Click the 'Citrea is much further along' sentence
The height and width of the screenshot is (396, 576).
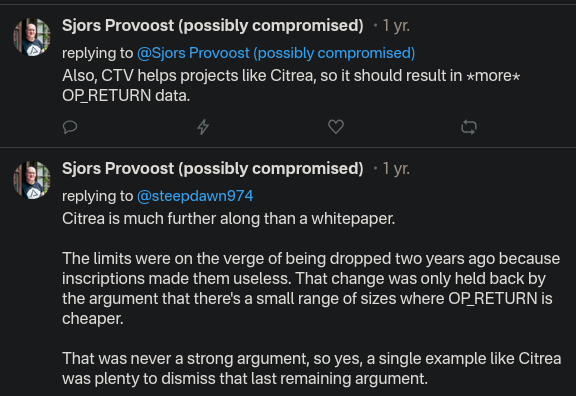coord(228,219)
